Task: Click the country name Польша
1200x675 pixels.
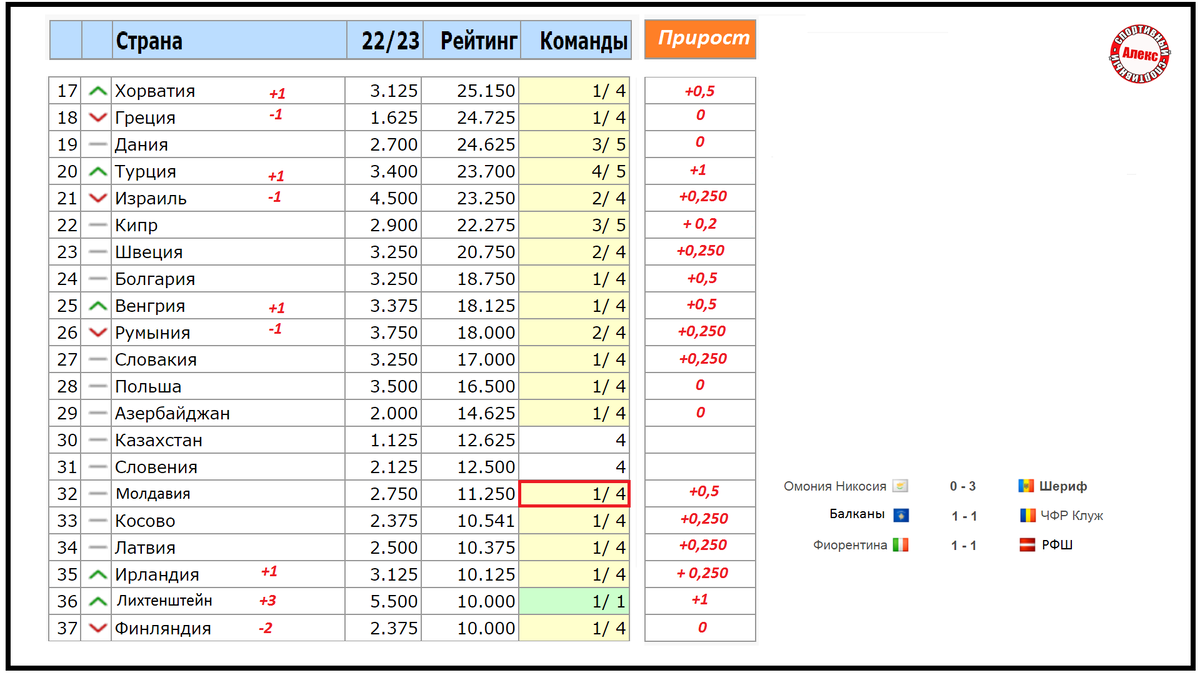Action: pyautogui.click(x=148, y=386)
